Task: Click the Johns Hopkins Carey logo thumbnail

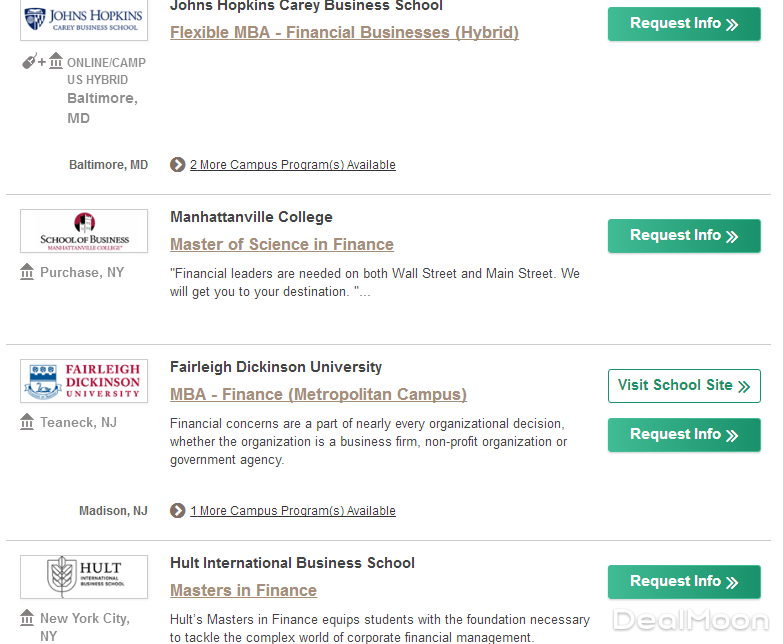Action: (84, 20)
